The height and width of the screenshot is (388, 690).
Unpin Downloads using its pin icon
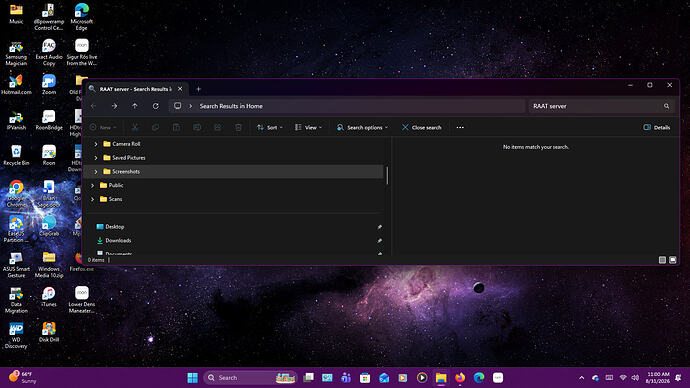pos(379,241)
